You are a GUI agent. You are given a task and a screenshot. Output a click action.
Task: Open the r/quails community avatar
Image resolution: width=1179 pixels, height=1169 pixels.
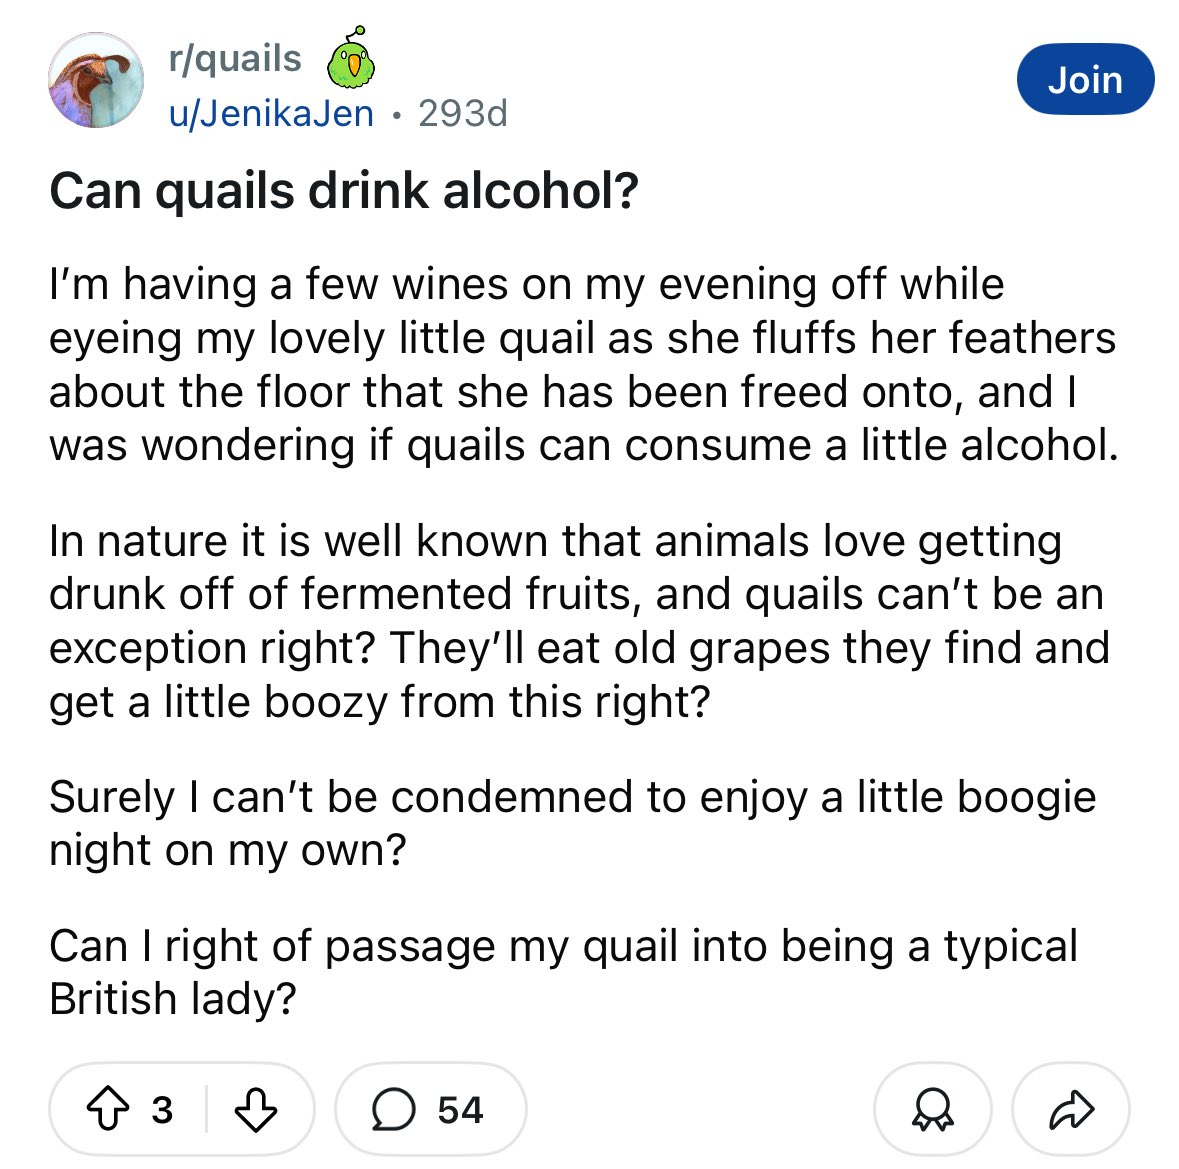pyautogui.click(x=96, y=81)
